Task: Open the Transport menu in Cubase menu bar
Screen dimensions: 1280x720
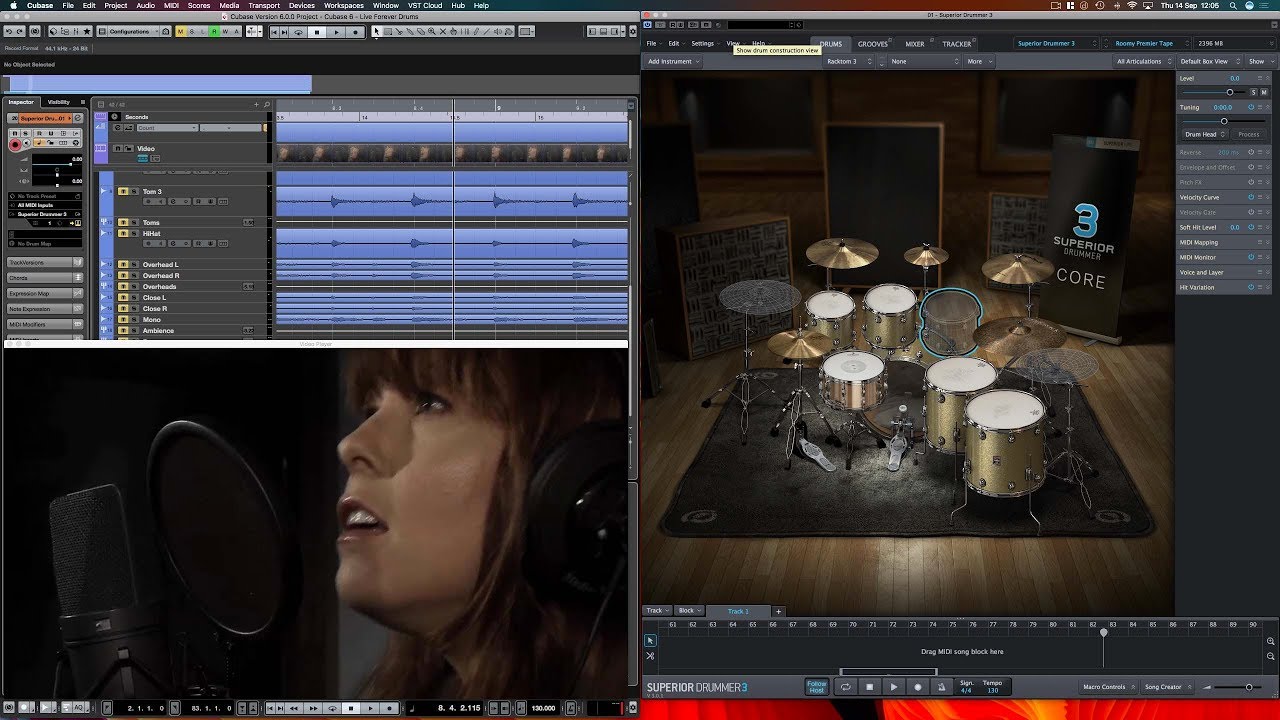Action: pos(264,5)
